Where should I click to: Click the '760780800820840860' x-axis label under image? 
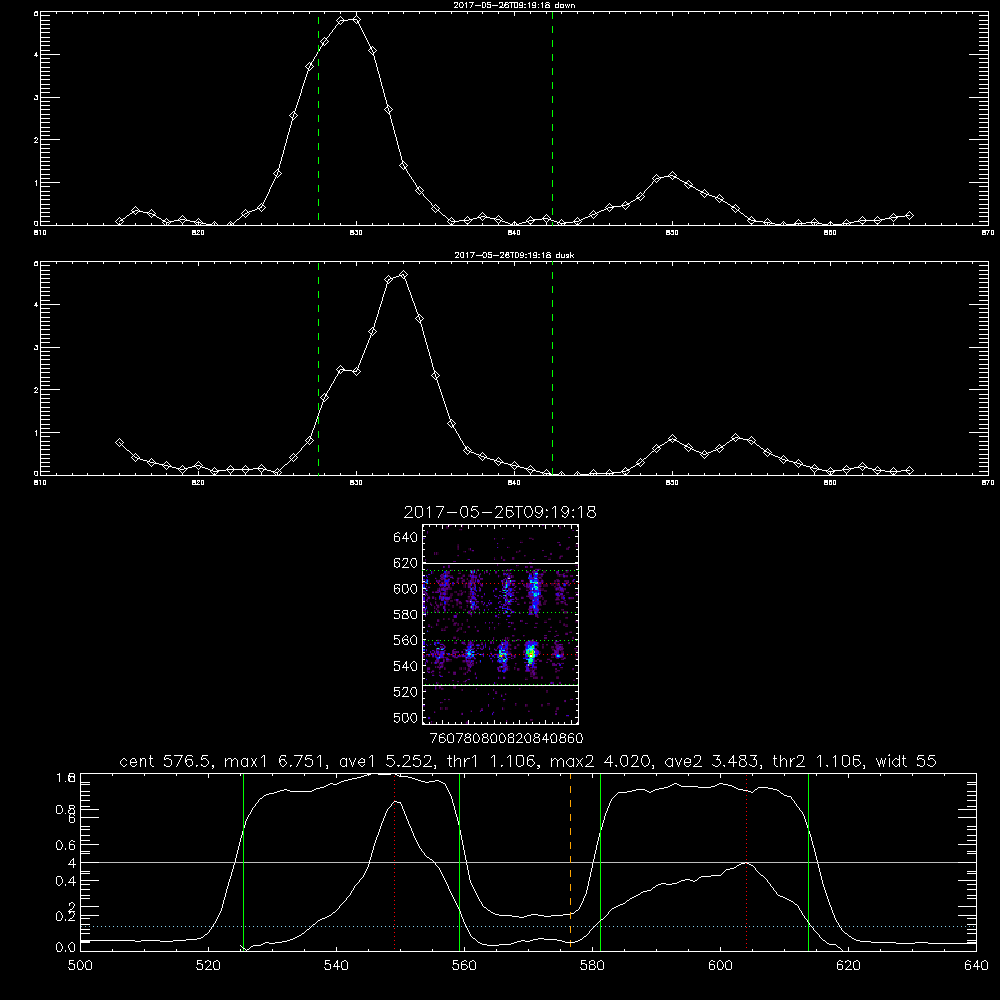pyautogui.click(x=506, y=739)
